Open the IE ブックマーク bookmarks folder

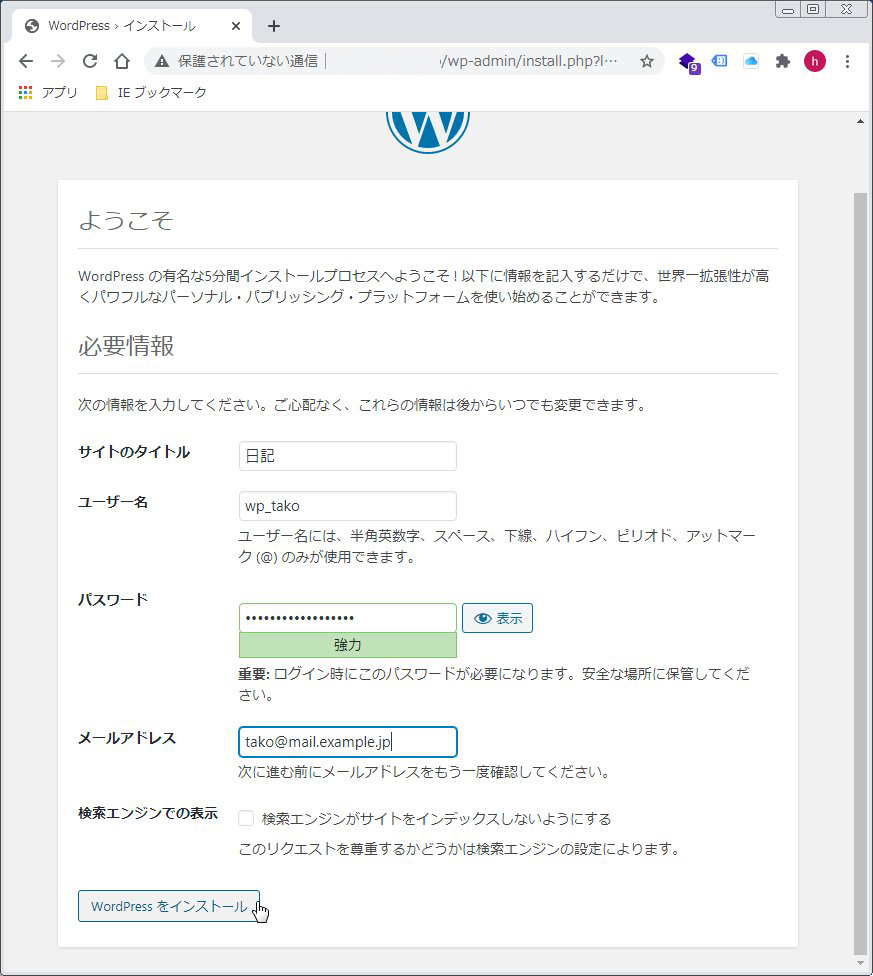tap(151, 93)
